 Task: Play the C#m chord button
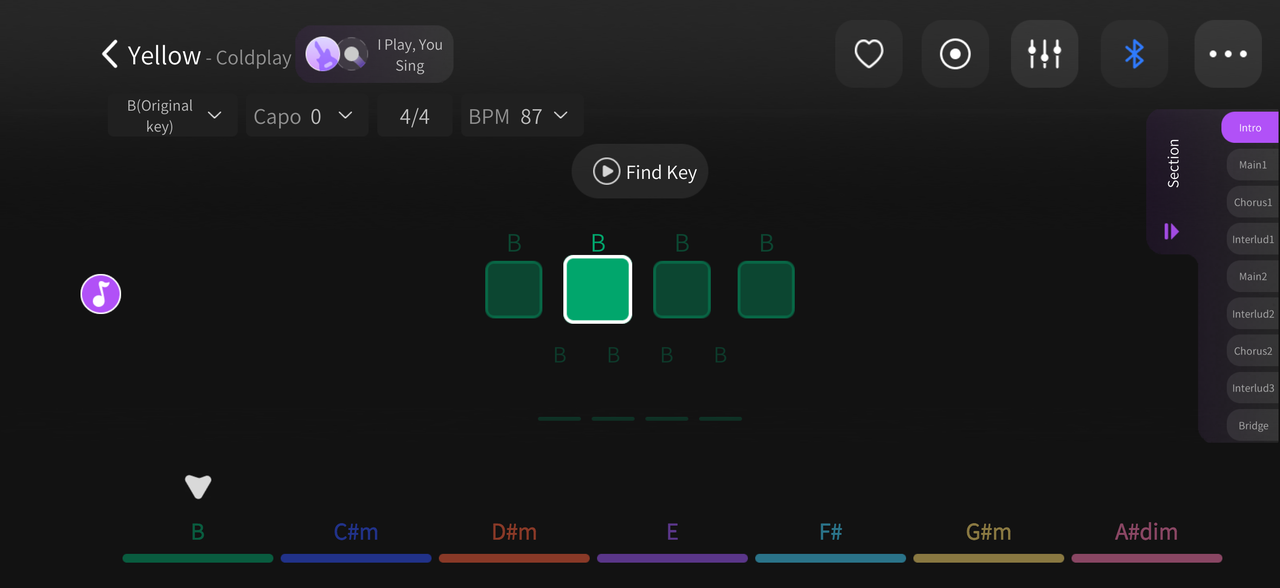tap(356, 542)
